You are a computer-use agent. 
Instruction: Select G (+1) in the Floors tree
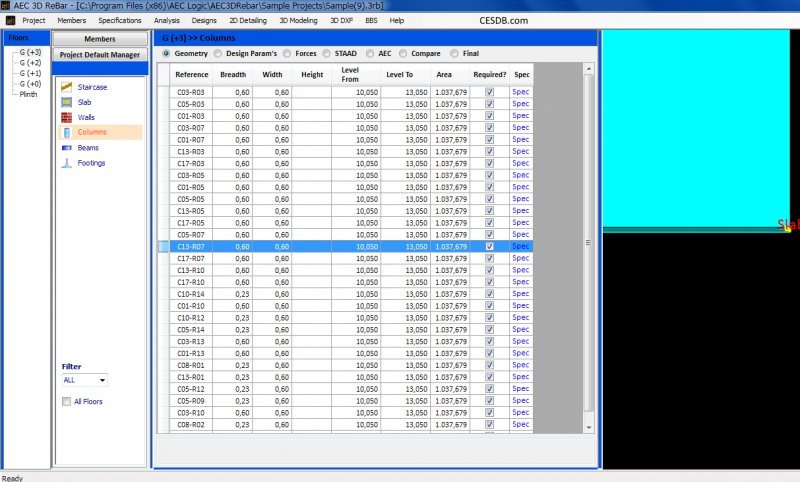click(30, 73)
